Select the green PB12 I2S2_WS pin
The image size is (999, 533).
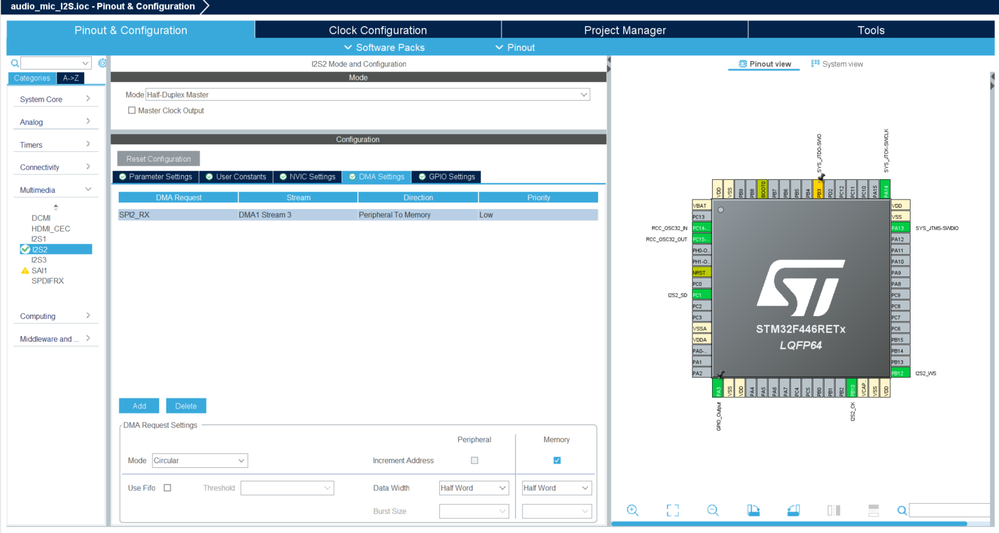click(x=899, y=373)
